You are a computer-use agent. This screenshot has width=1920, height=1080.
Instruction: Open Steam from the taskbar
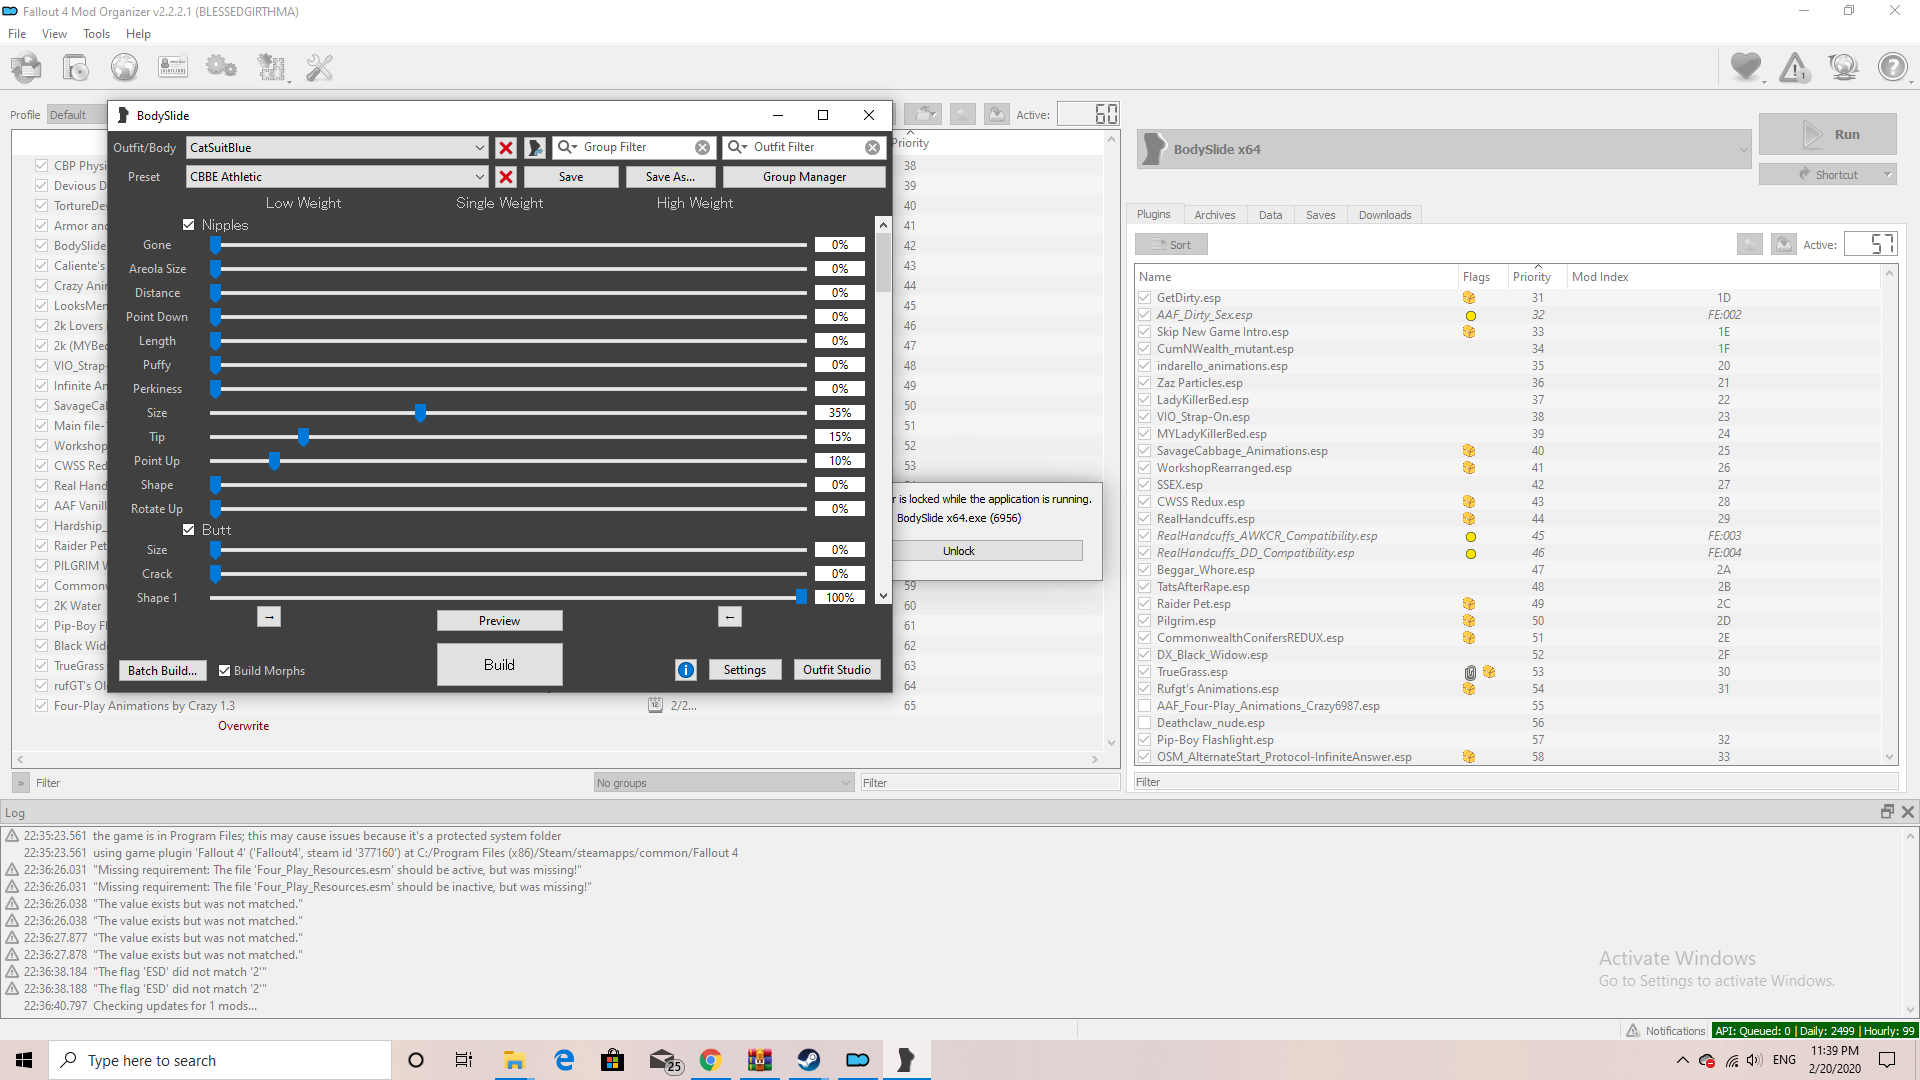(808, 1060)
